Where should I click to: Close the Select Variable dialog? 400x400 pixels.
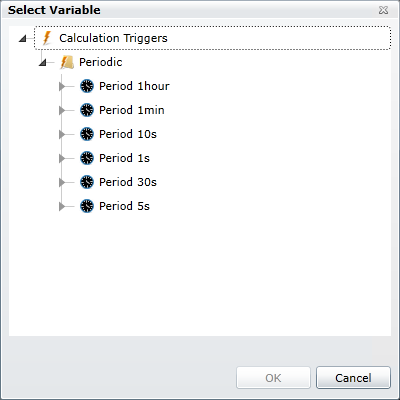(383, 10)
